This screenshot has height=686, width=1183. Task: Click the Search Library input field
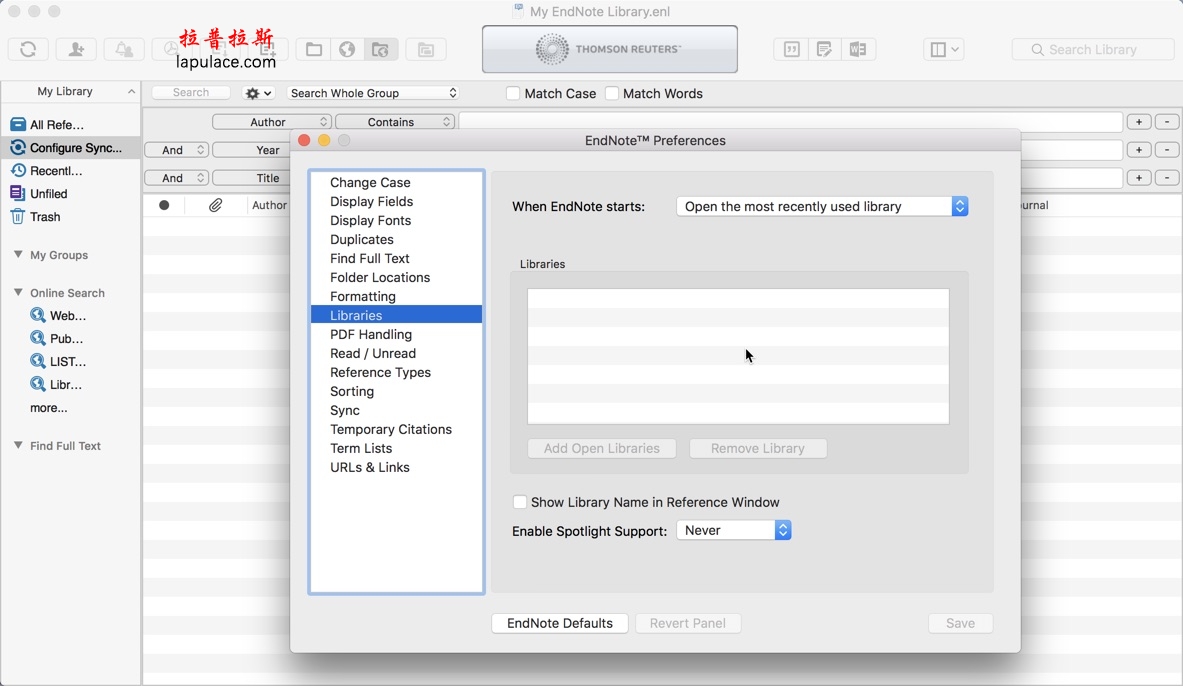pos(1092,49)
